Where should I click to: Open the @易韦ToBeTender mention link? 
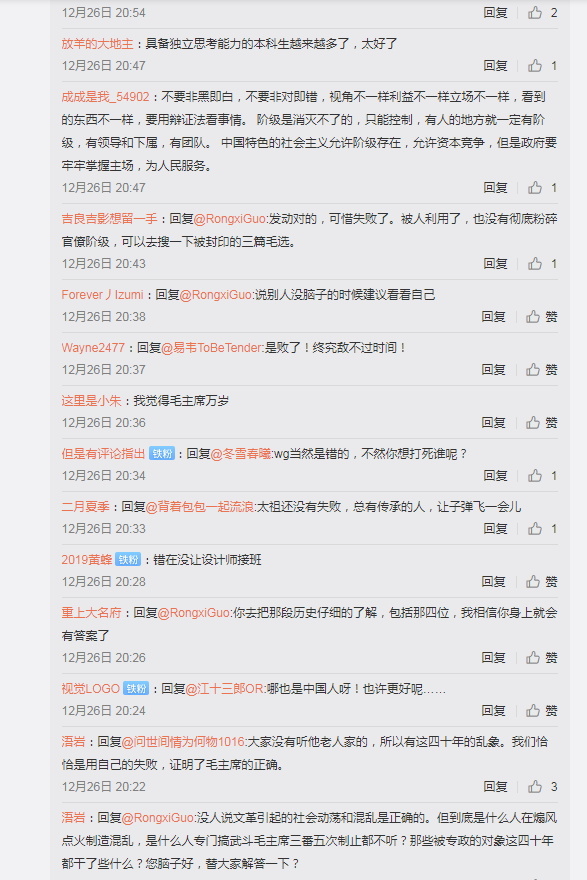click(x=212, y=348)
